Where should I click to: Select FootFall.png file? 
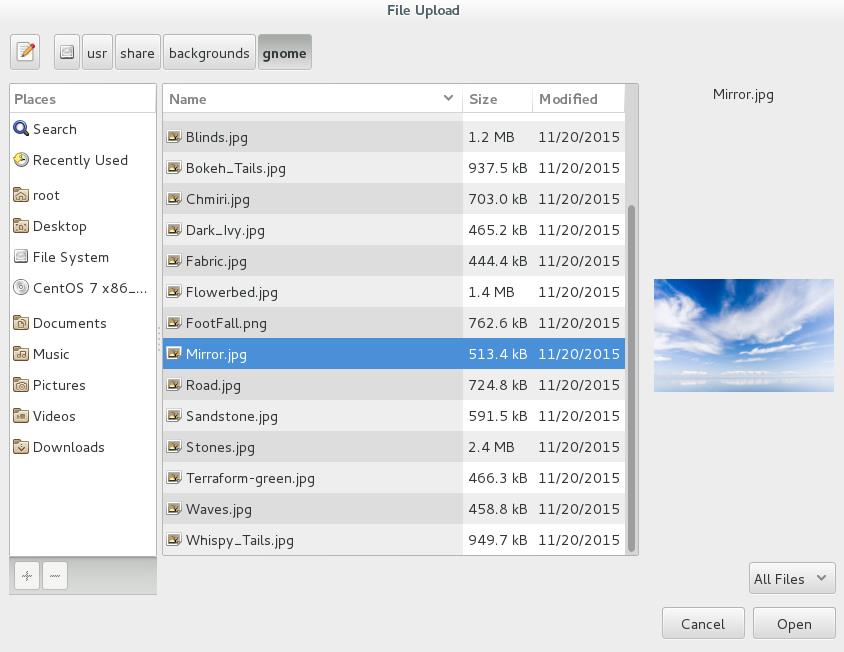393,323
